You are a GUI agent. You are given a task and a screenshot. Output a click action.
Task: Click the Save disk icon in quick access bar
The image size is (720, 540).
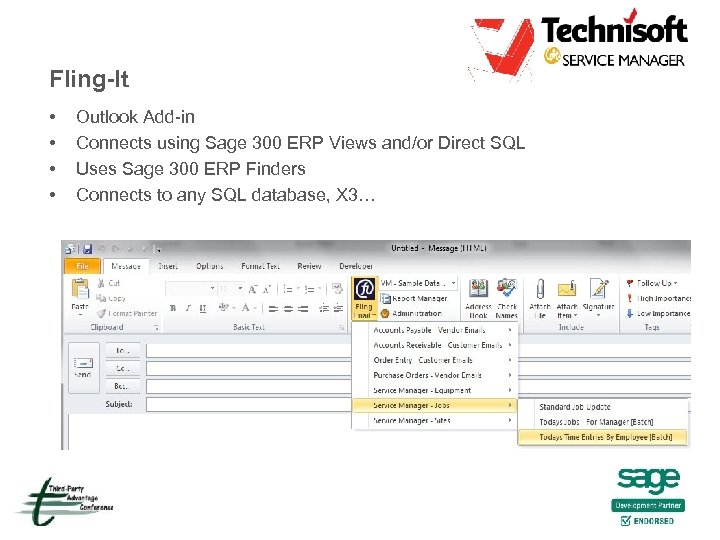coord(87,249)
